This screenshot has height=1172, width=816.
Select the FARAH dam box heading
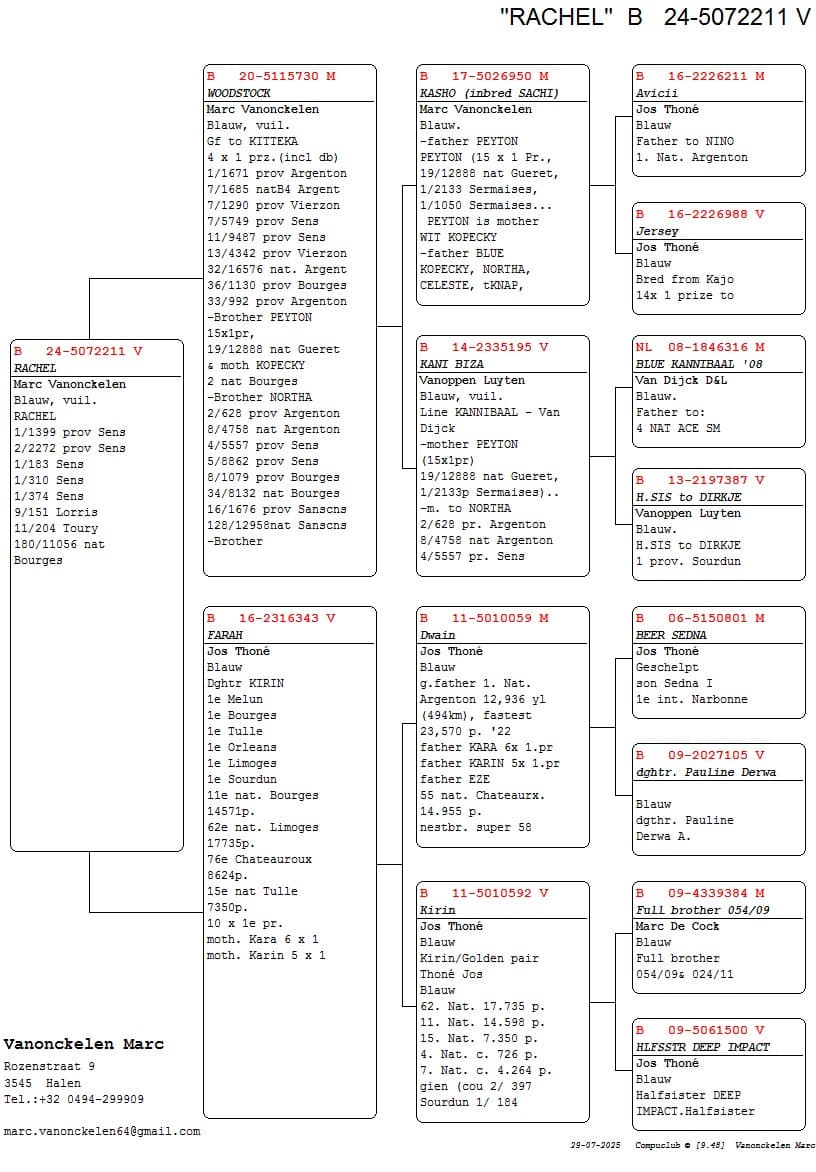click(x=225, y=635)
